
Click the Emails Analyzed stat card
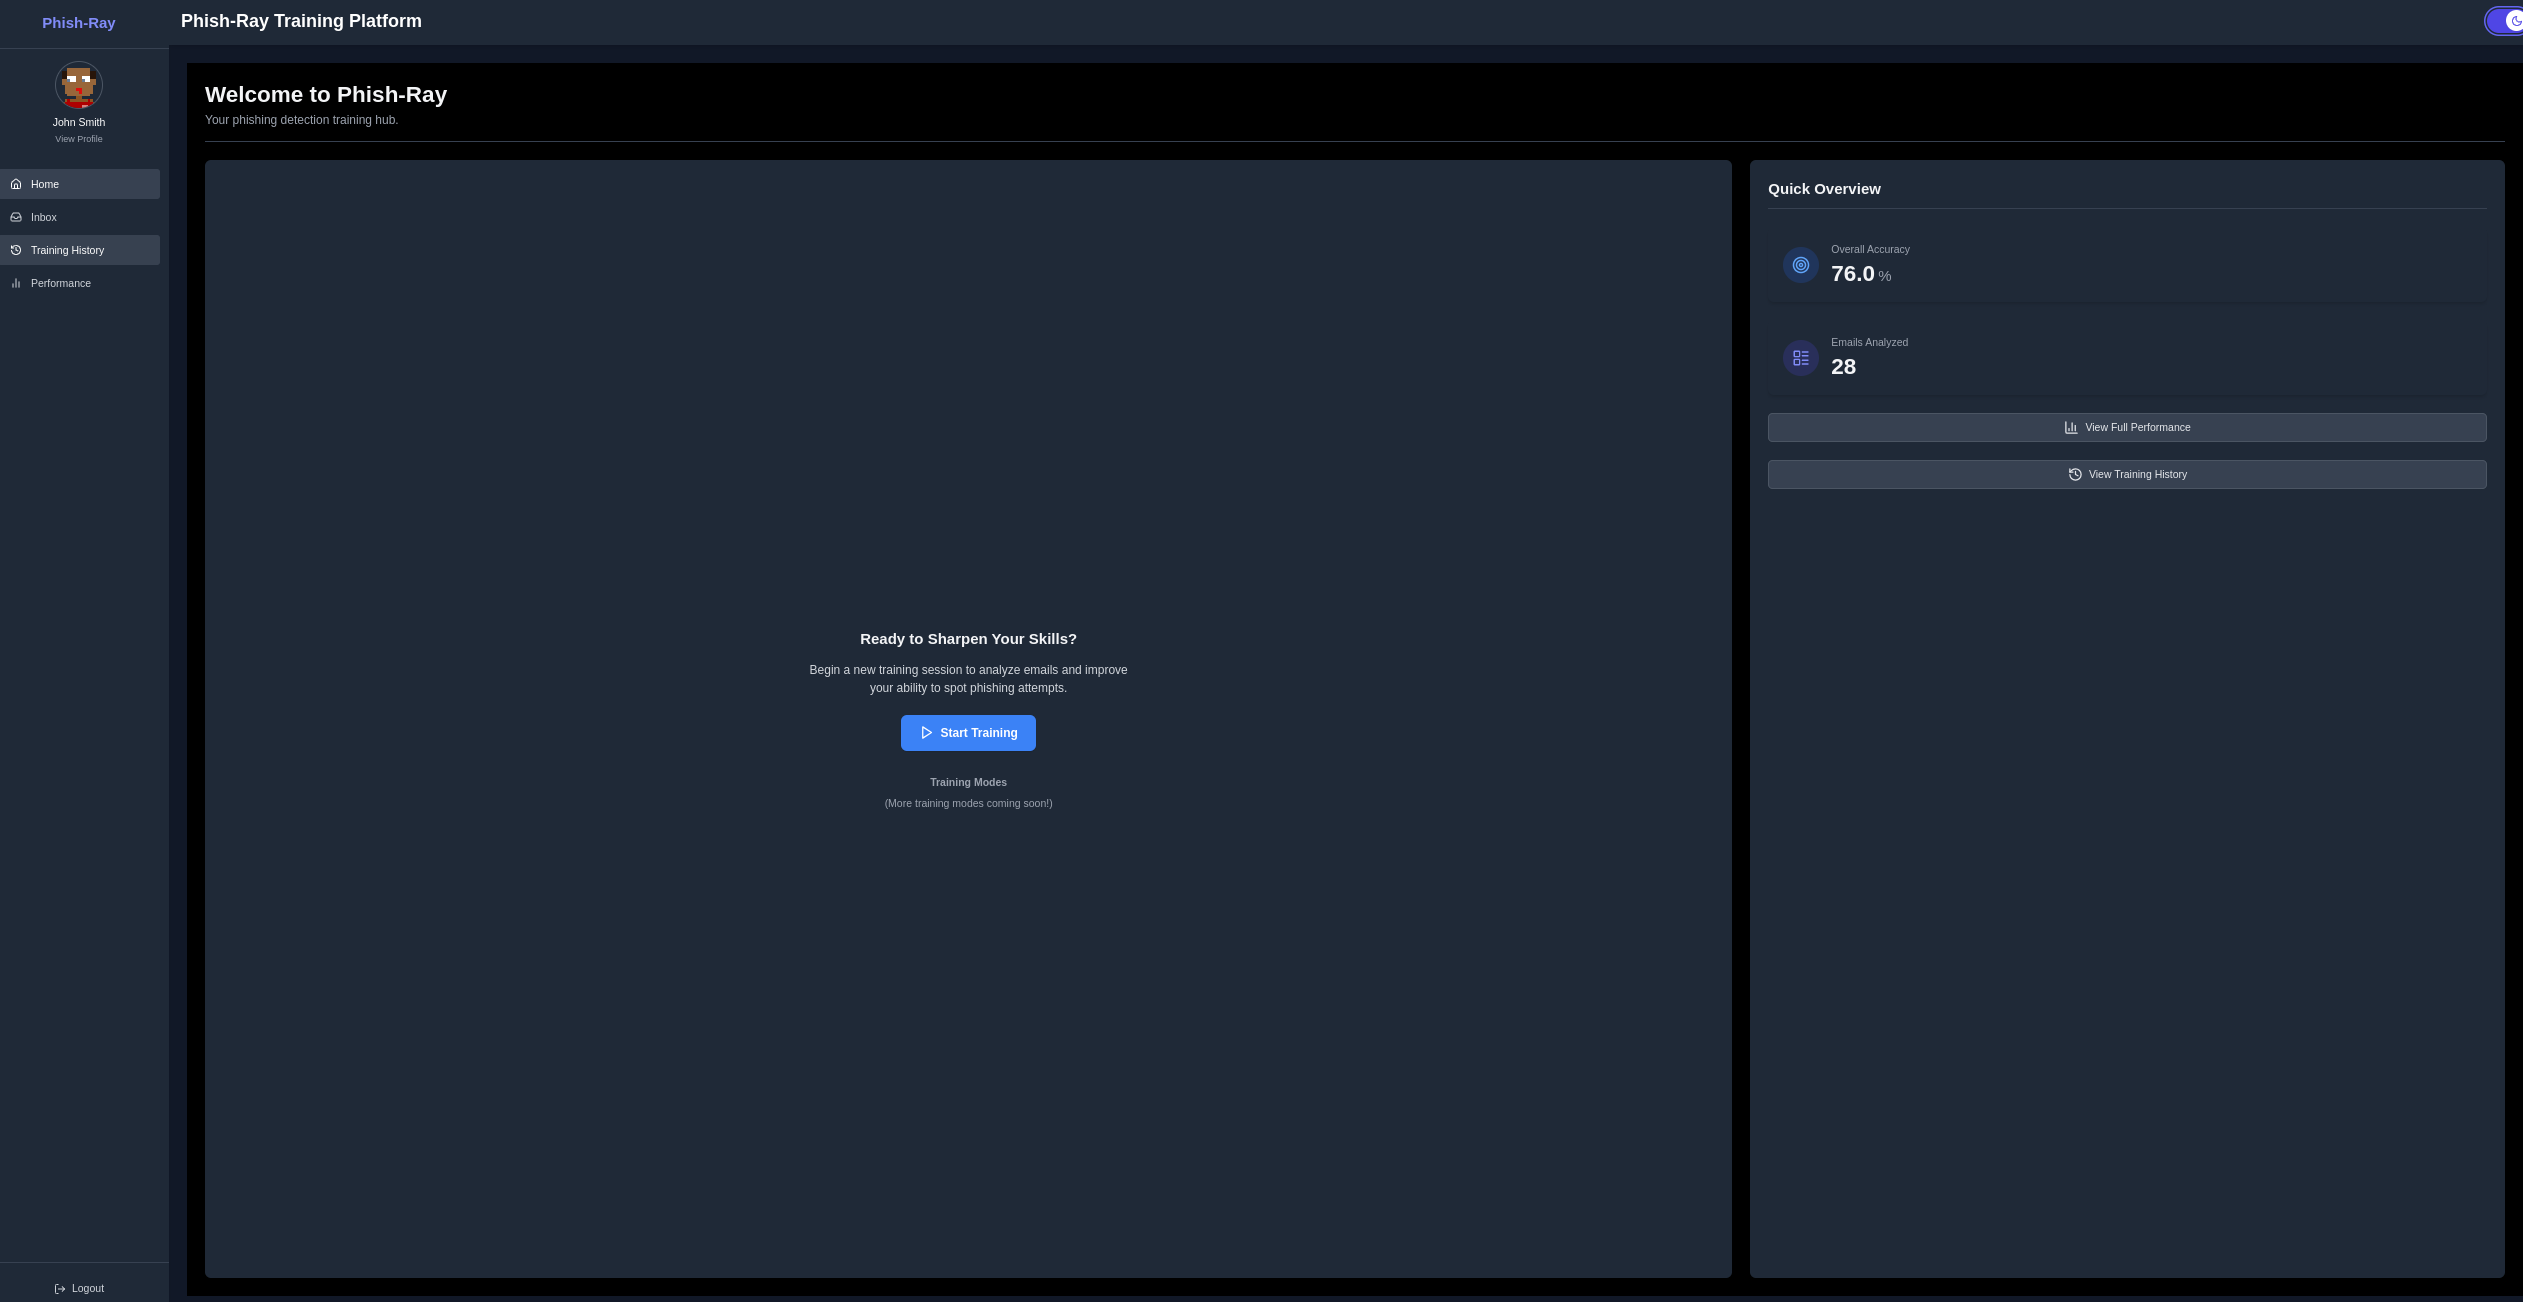[x=2126, y=357]
